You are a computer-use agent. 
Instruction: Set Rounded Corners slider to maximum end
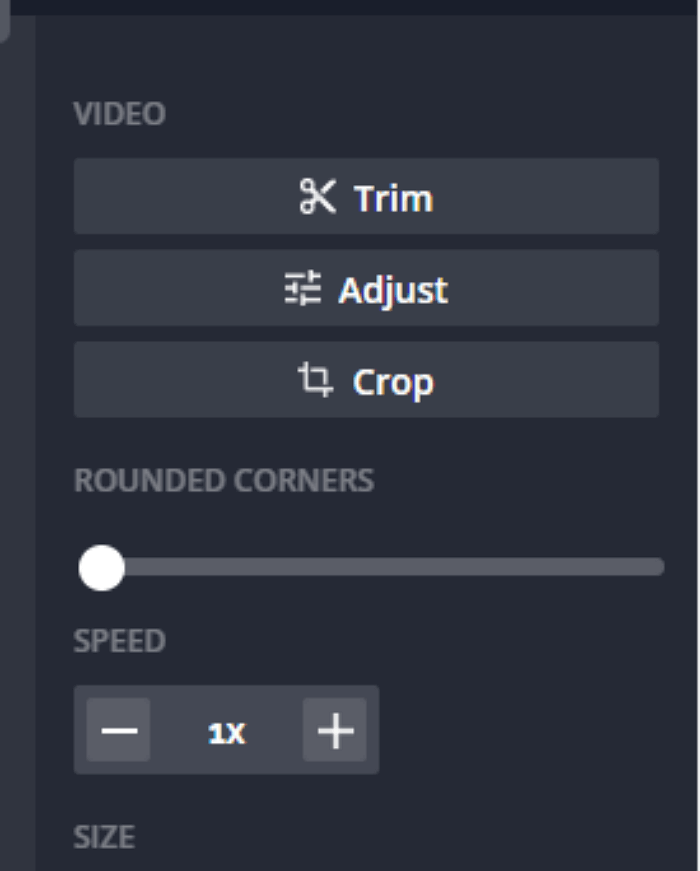point(658,568)
